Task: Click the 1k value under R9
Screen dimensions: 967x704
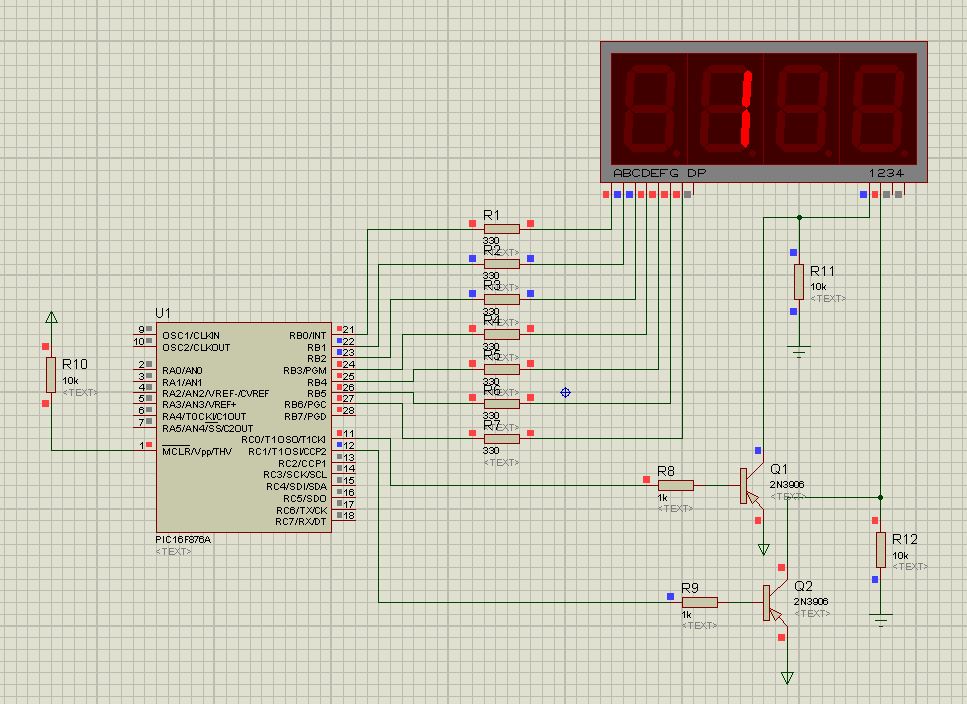Action: (x=686, y=615)
